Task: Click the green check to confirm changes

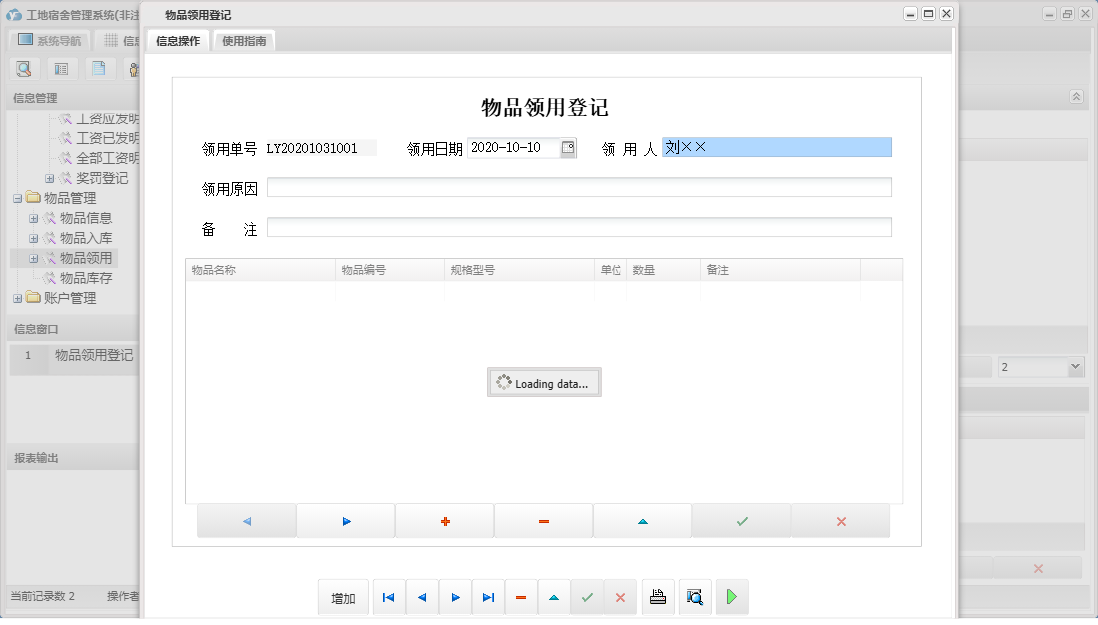Action: coord(588,597)
